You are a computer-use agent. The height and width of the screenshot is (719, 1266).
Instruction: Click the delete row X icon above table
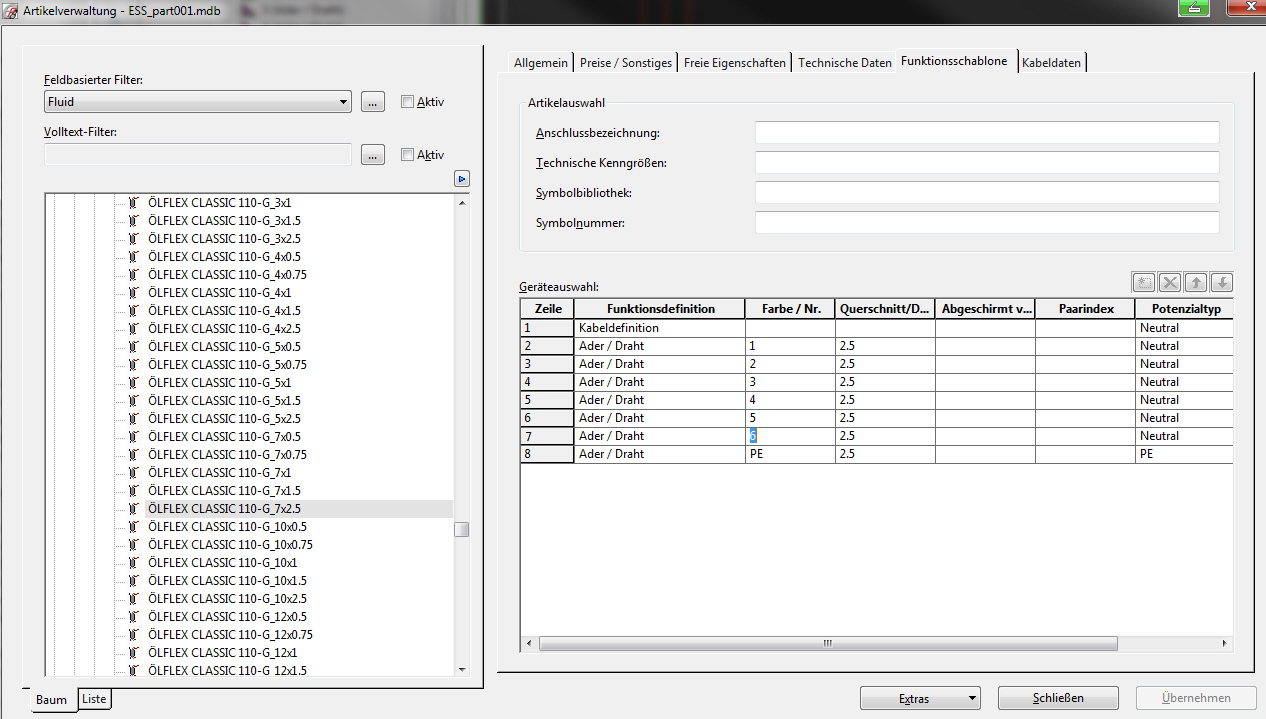tap(1170, 283)
